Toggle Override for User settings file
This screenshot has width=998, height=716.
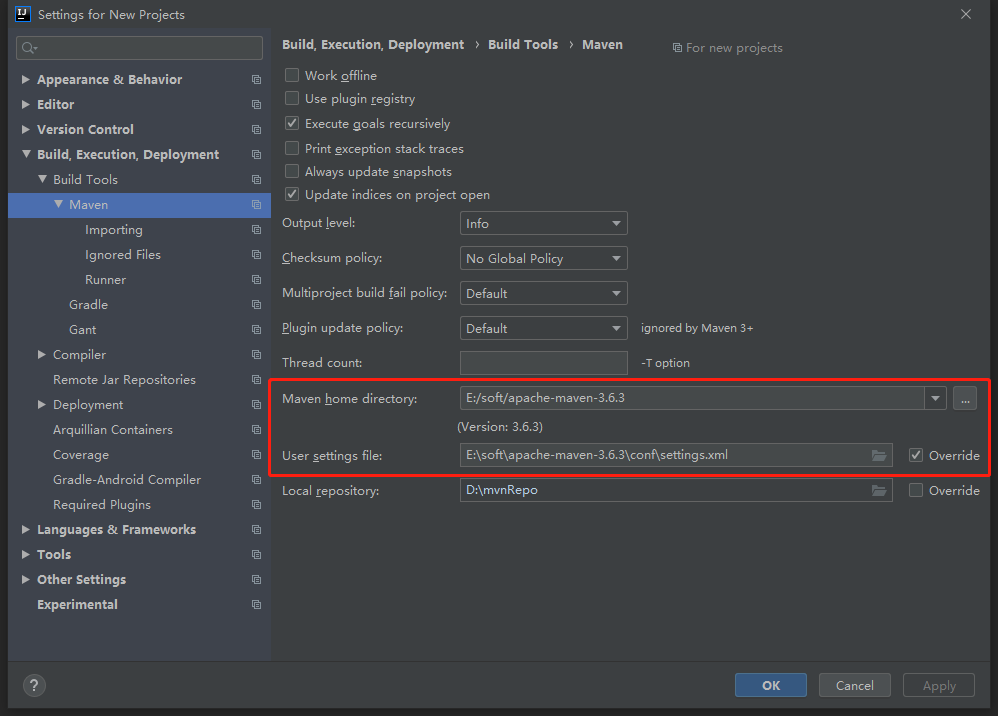tap(916, 455)
